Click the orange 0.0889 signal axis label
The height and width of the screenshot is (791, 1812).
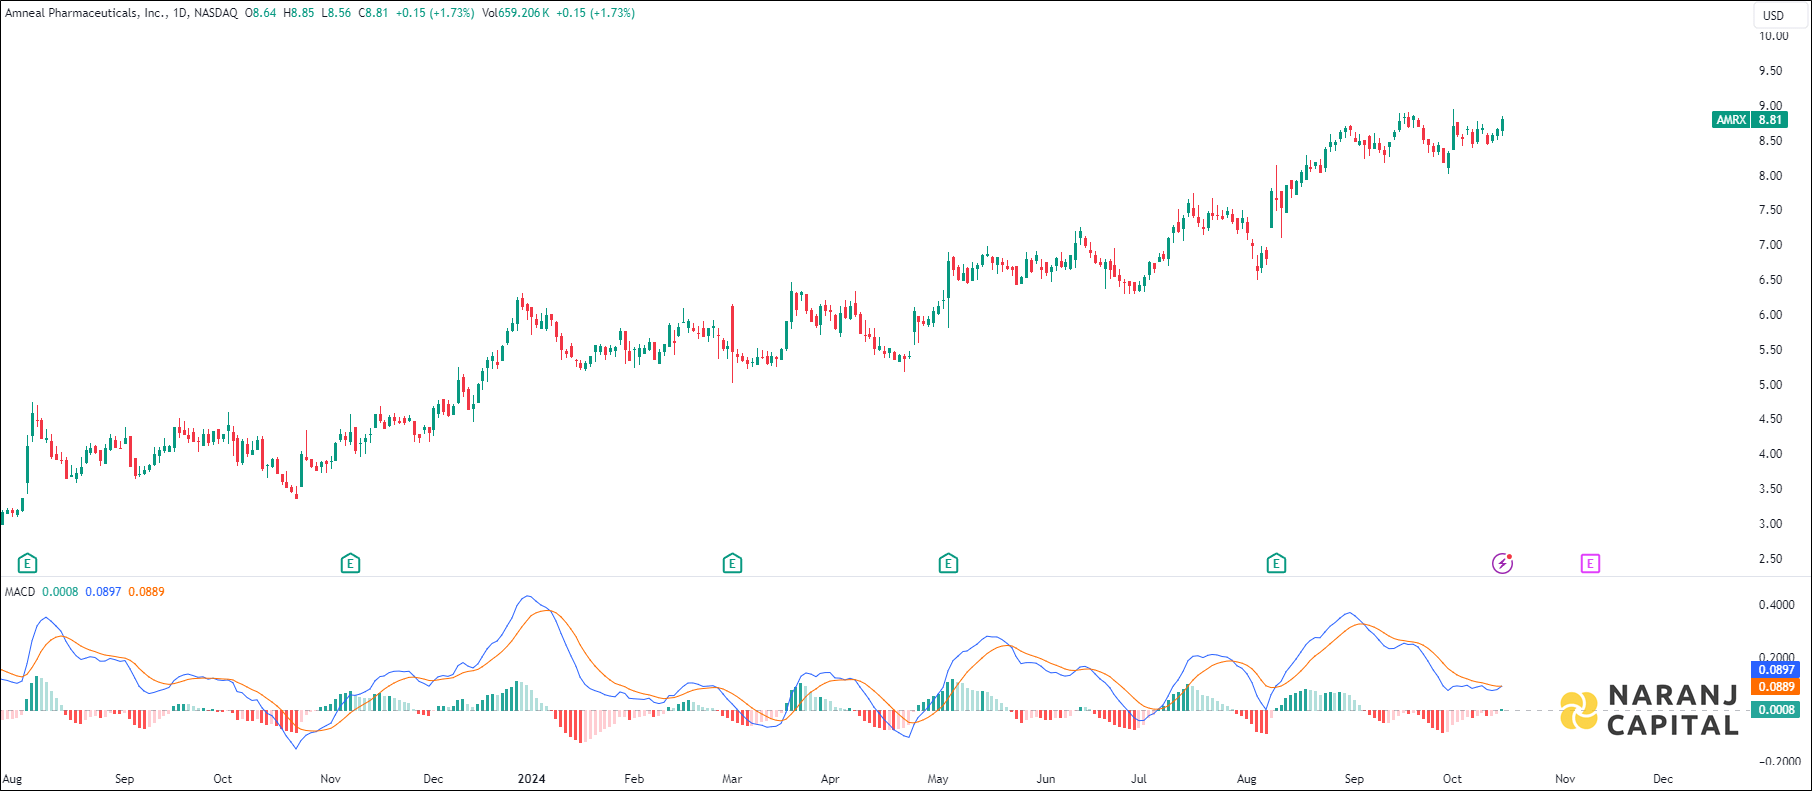click(1776, 687)
